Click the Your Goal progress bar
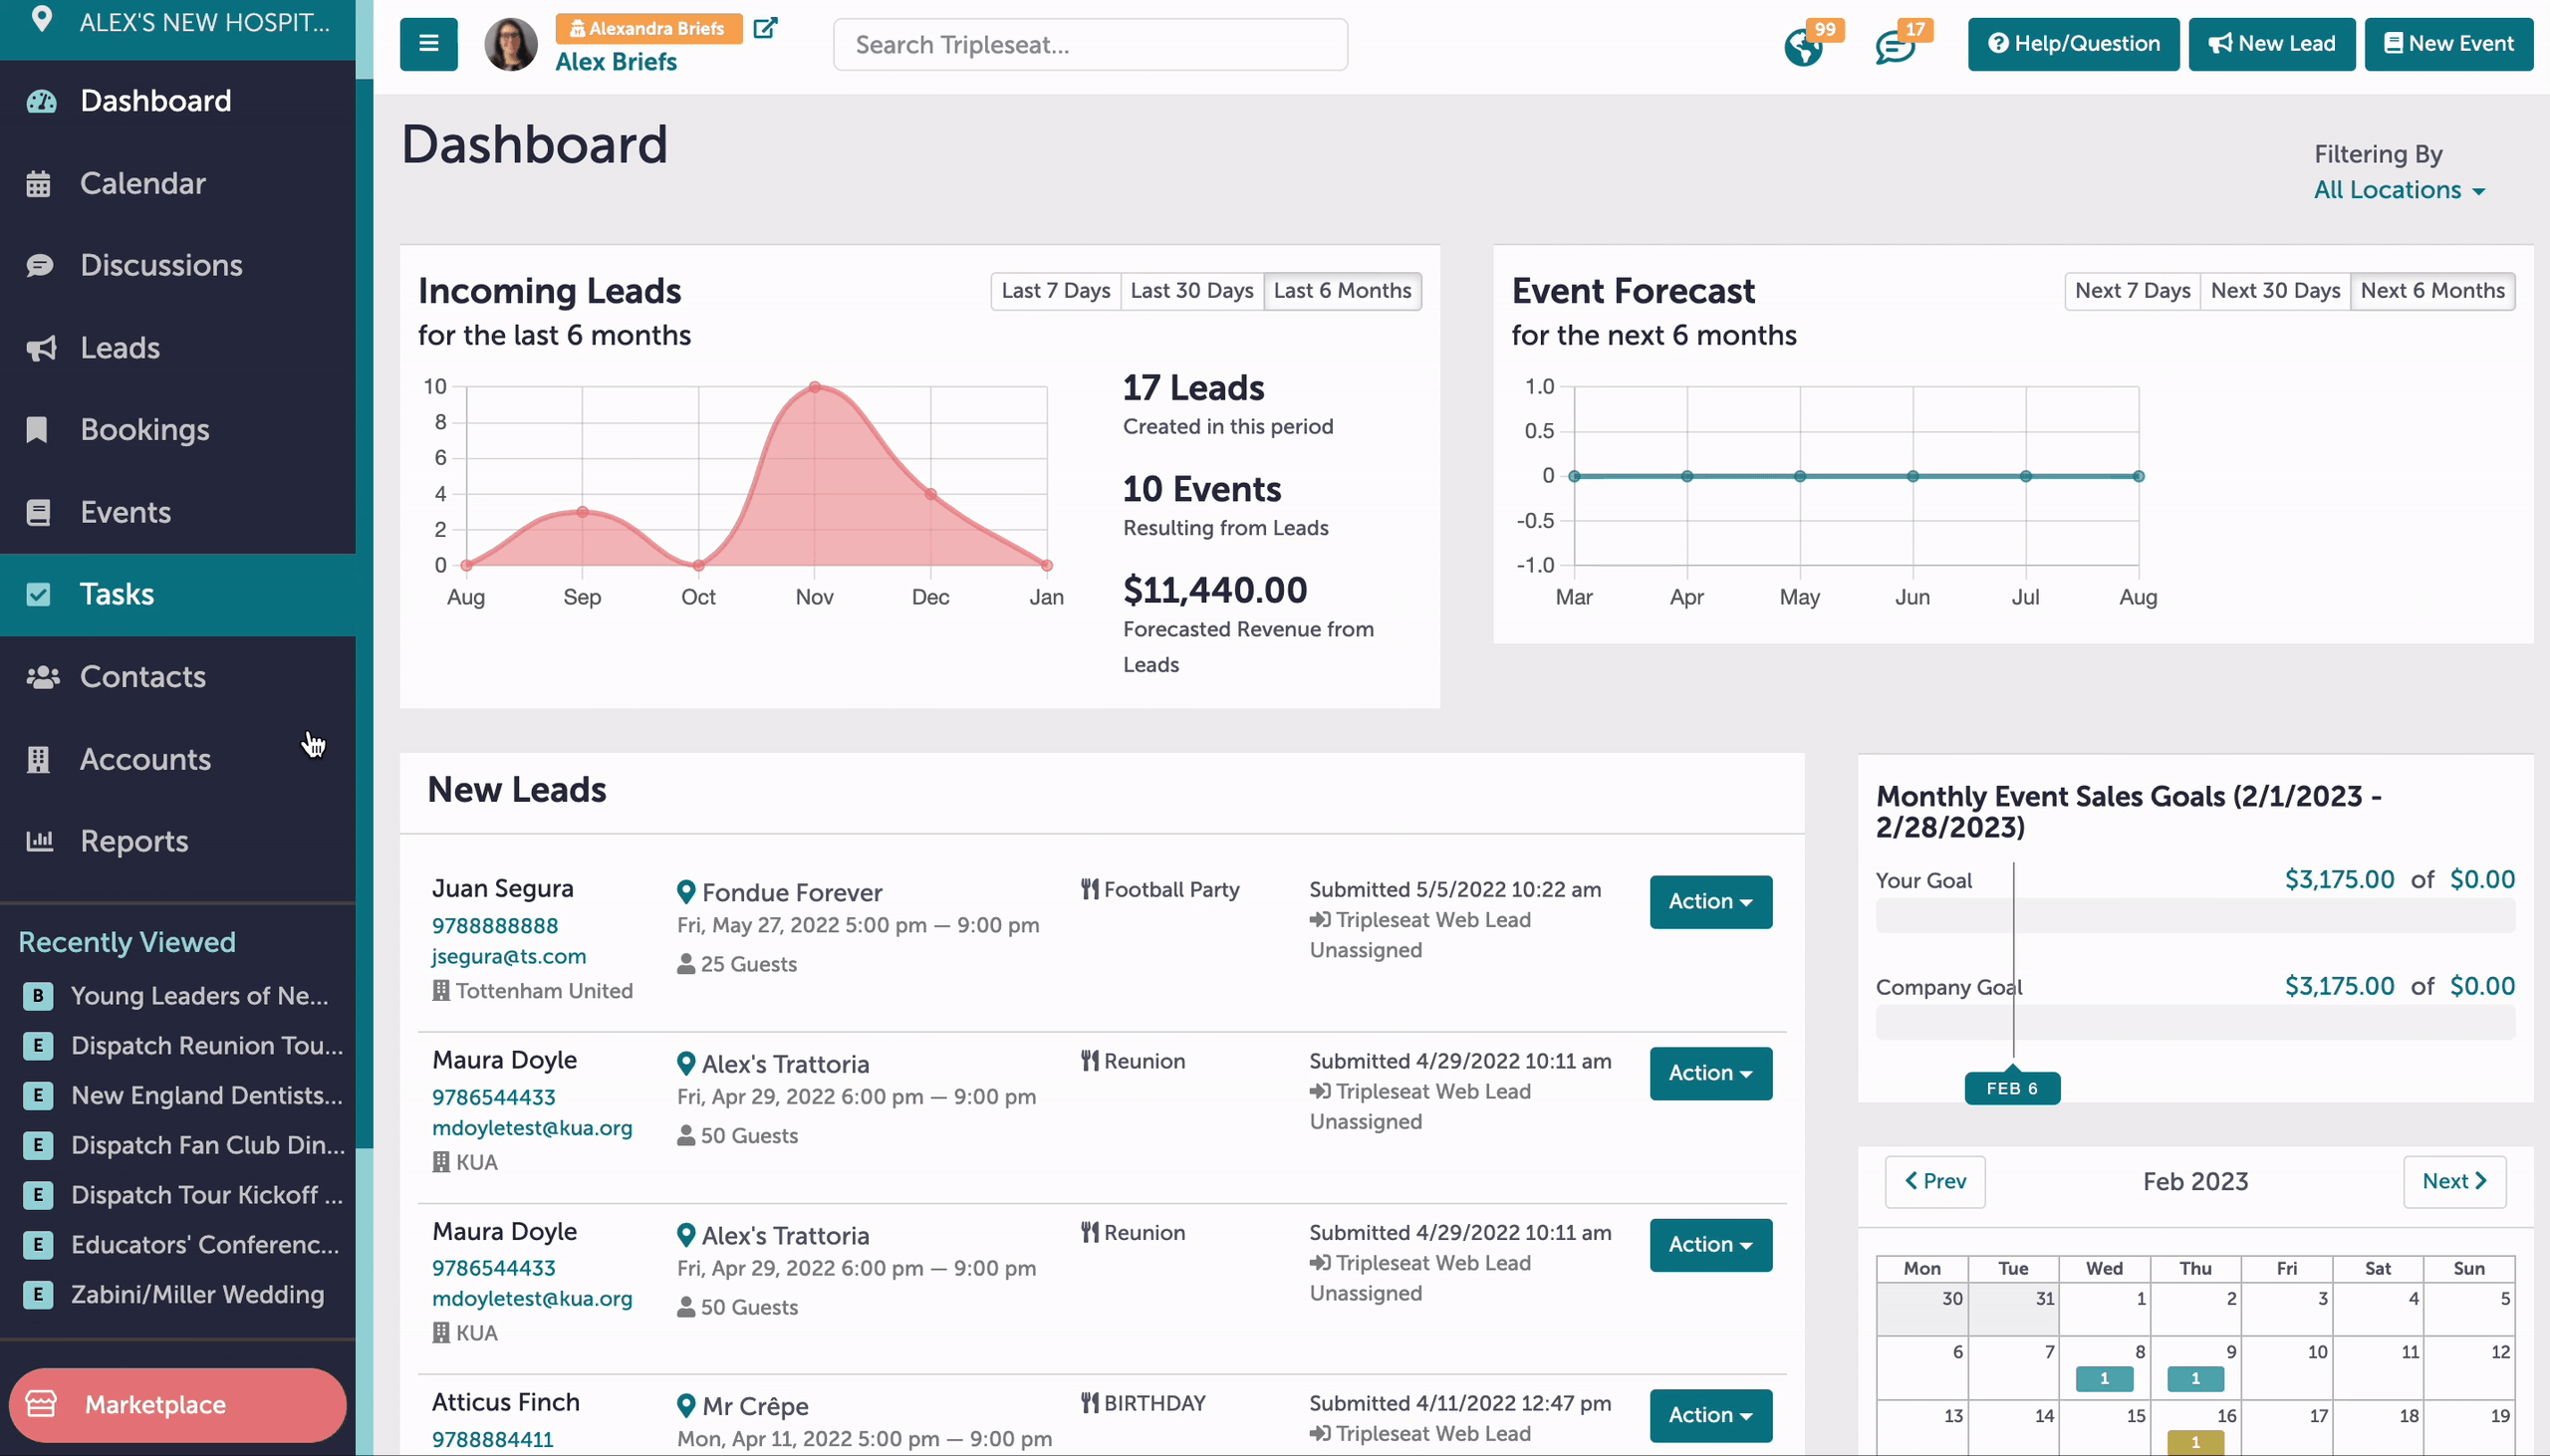Viewport: 2550px width, 1456px height. point(2195,916)
